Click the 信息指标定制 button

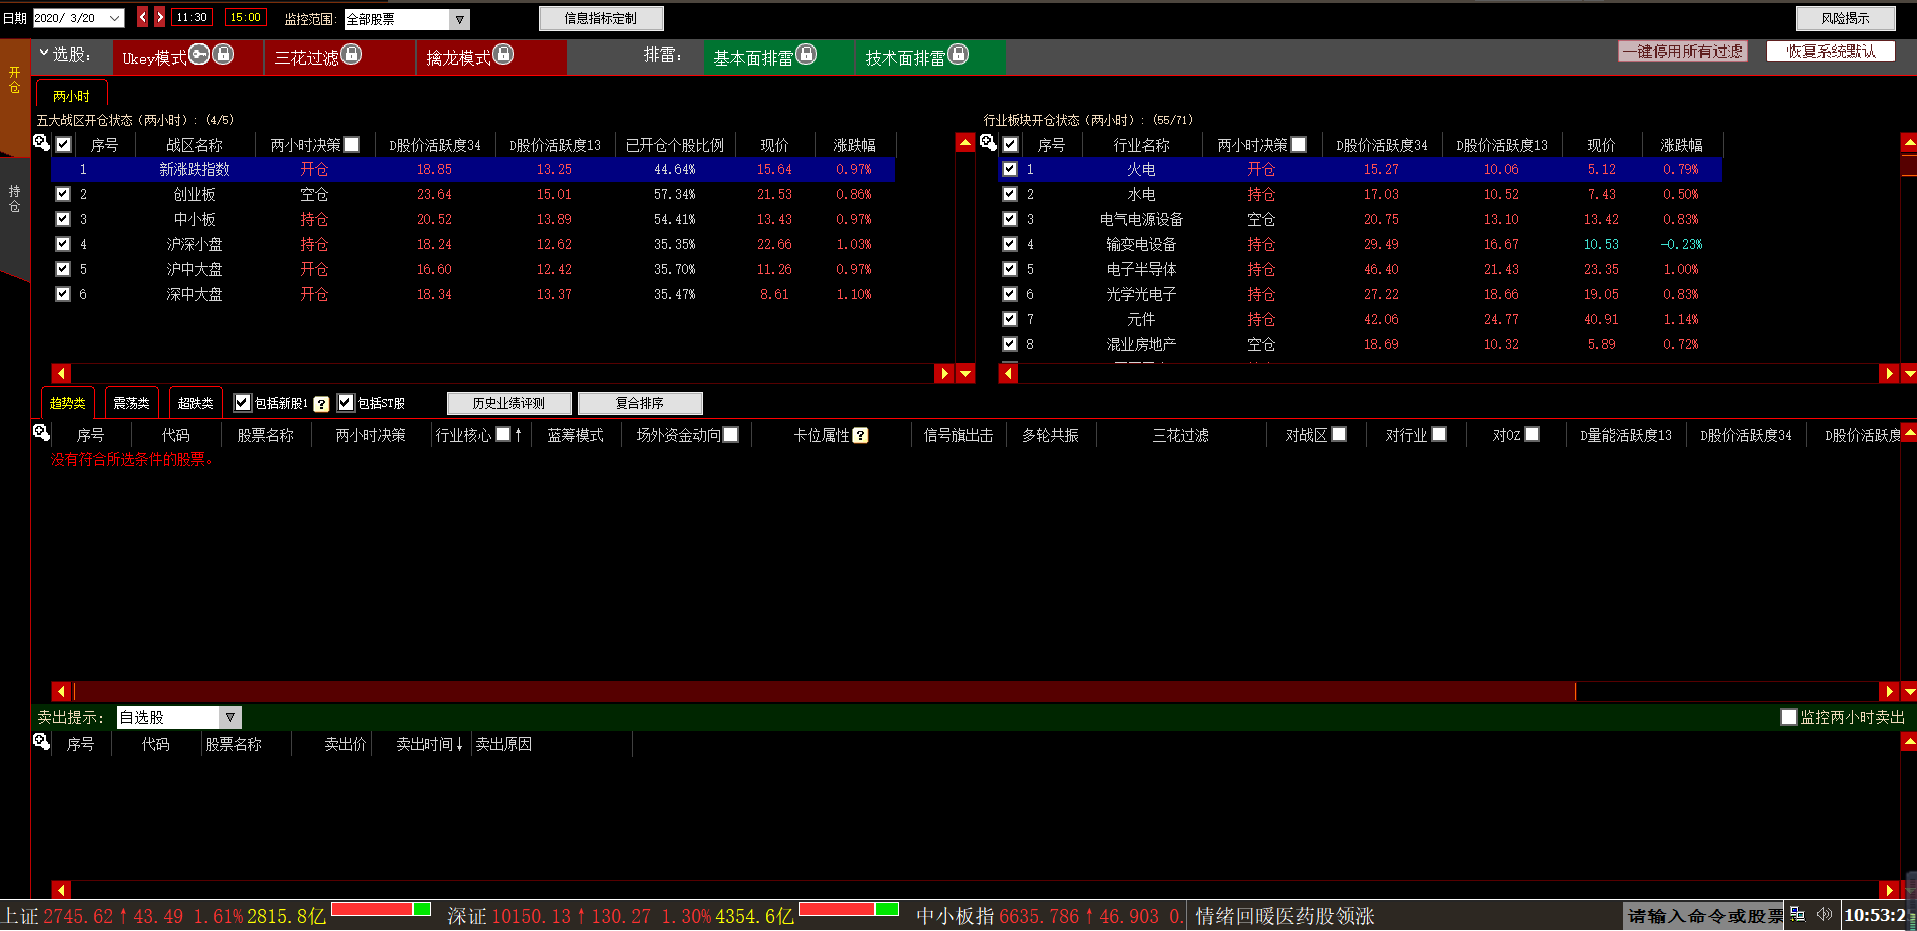(600, 18)
